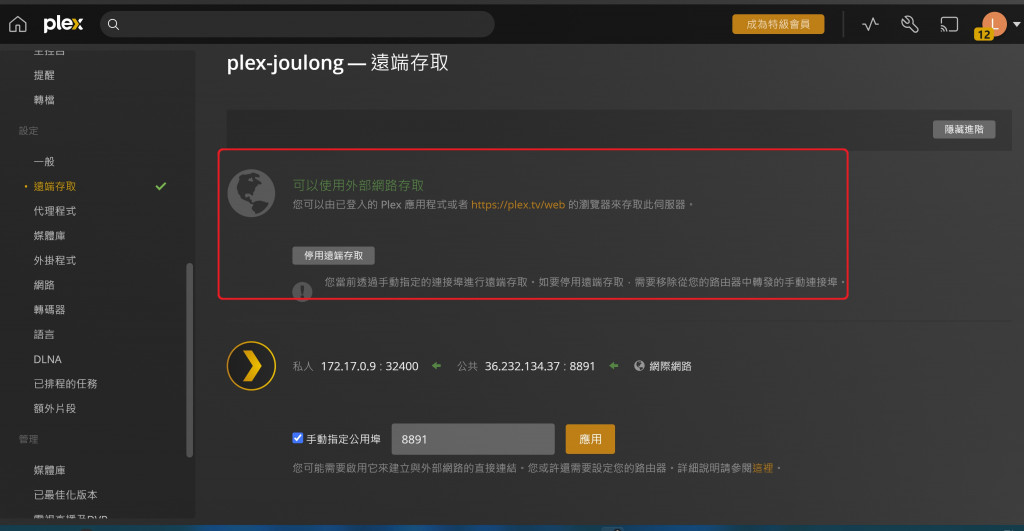Select 已最佳化版本 in sidebar
The image size is (1024, 531).
click(65, 494)
